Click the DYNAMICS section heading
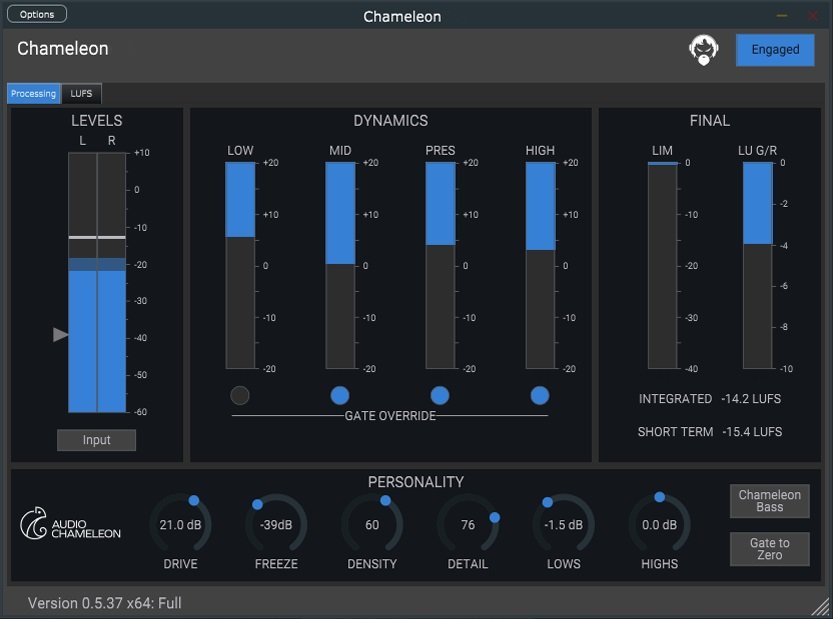This screenshot has height=619, width=833. [x=390, y=121]
